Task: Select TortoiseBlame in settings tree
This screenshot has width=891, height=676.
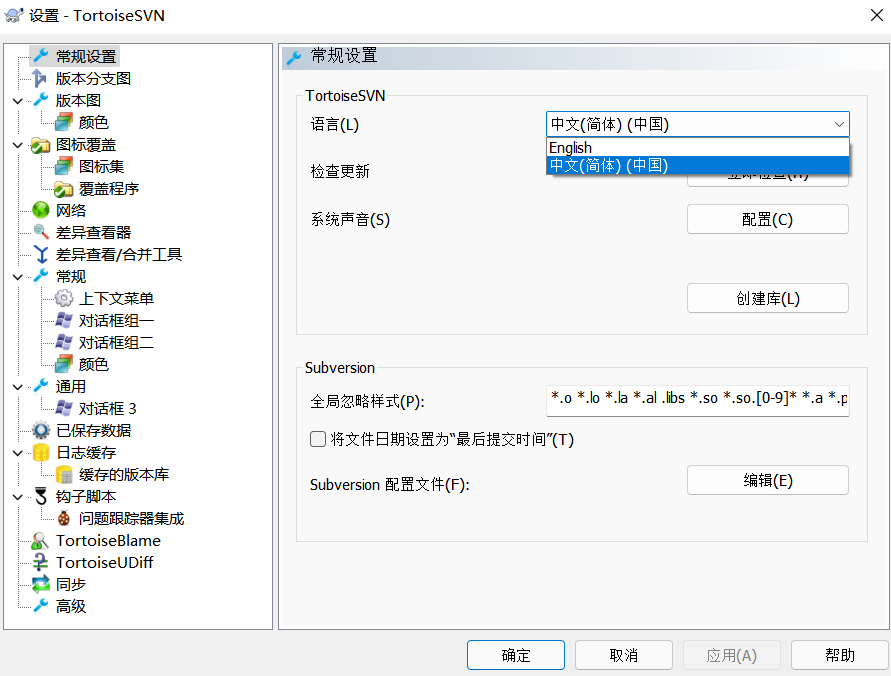Action: pyautogui.click(x=108, y=540)
